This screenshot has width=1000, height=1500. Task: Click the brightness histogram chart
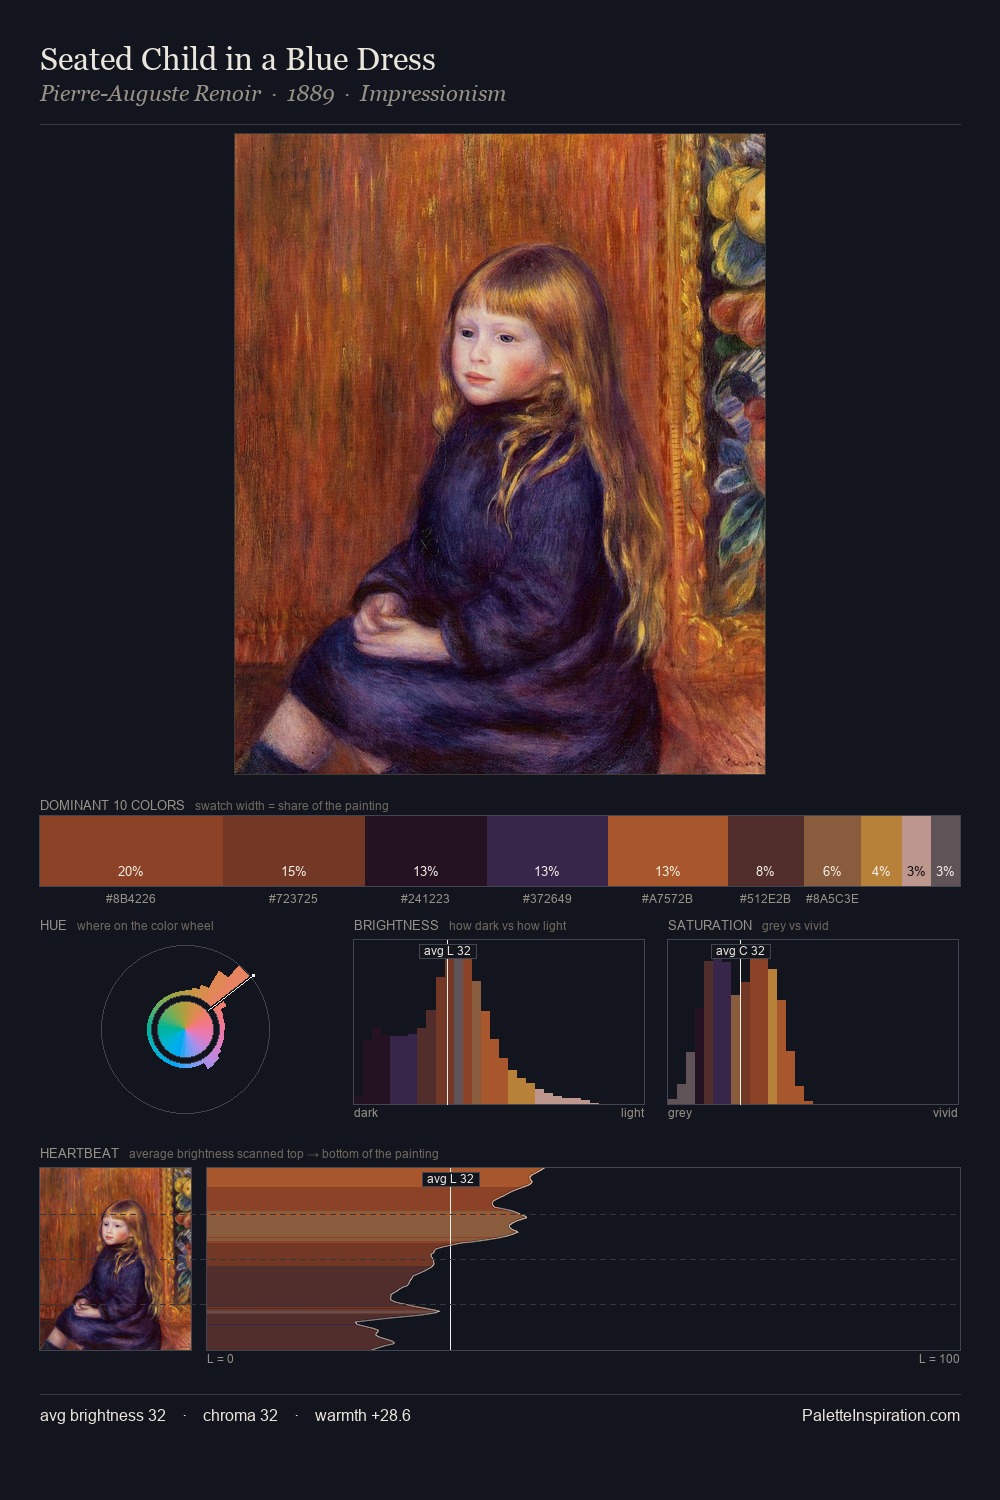(x=499, y=1022)
